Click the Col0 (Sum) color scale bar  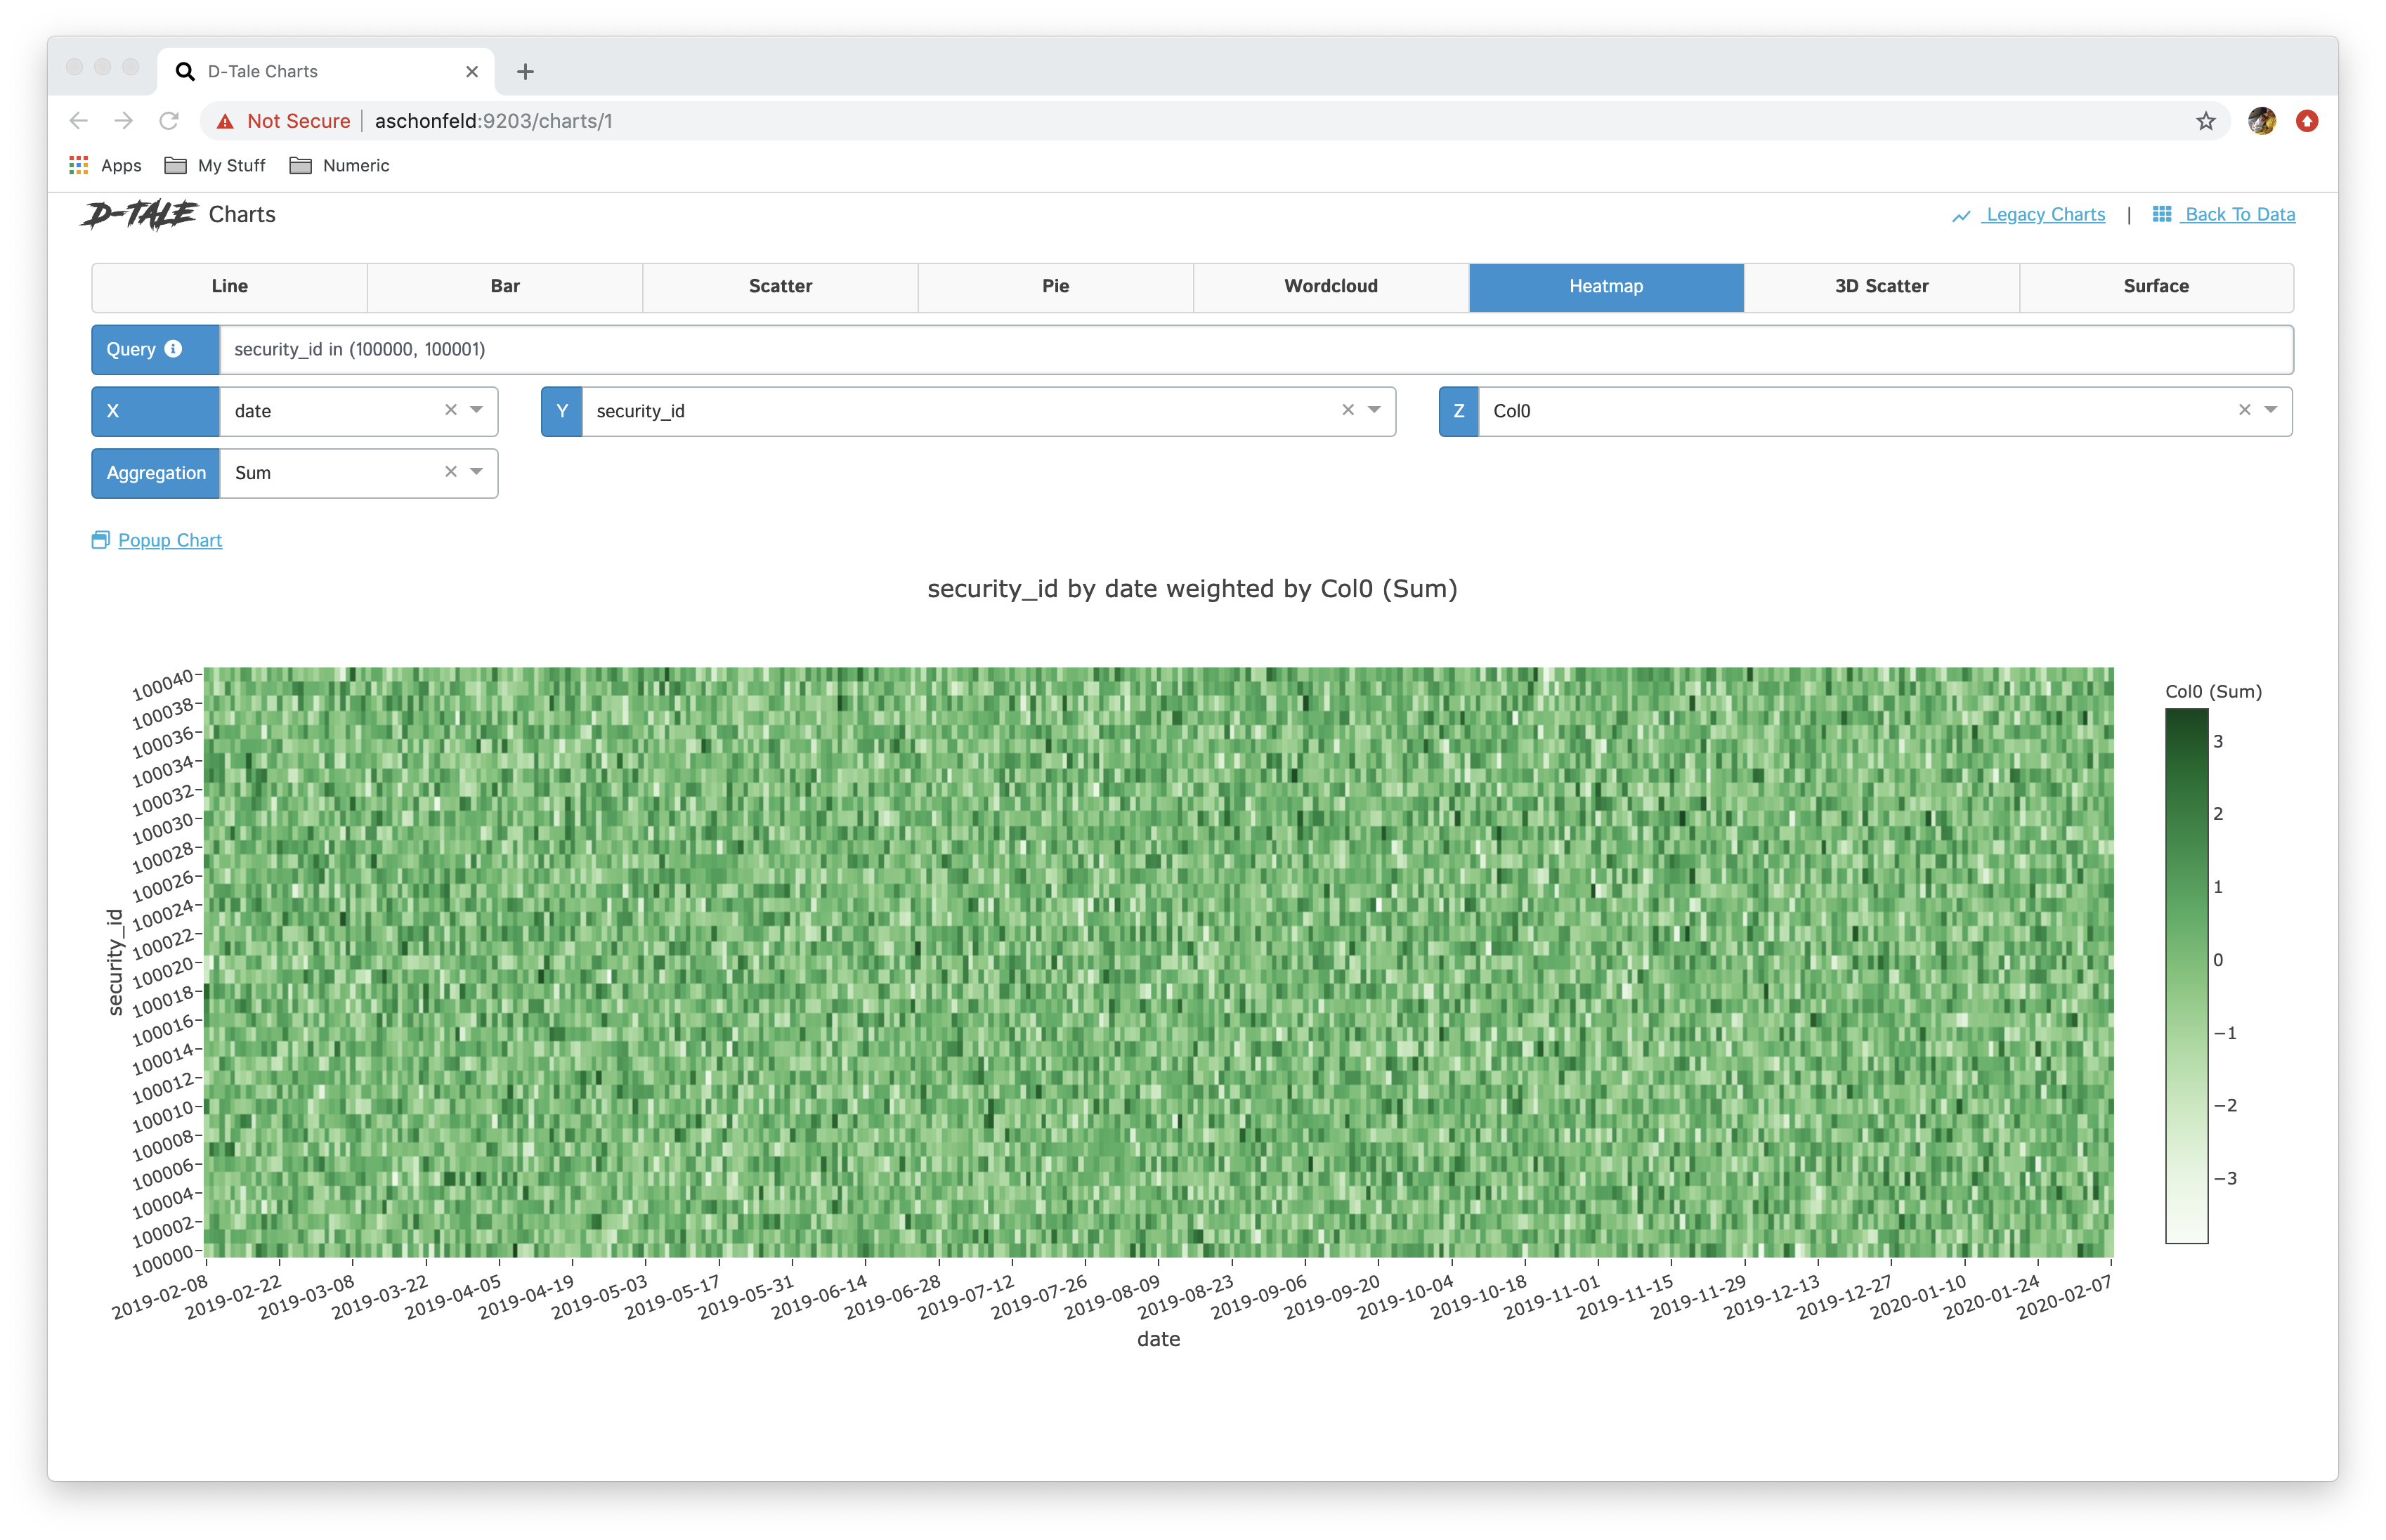(2186, 975)
